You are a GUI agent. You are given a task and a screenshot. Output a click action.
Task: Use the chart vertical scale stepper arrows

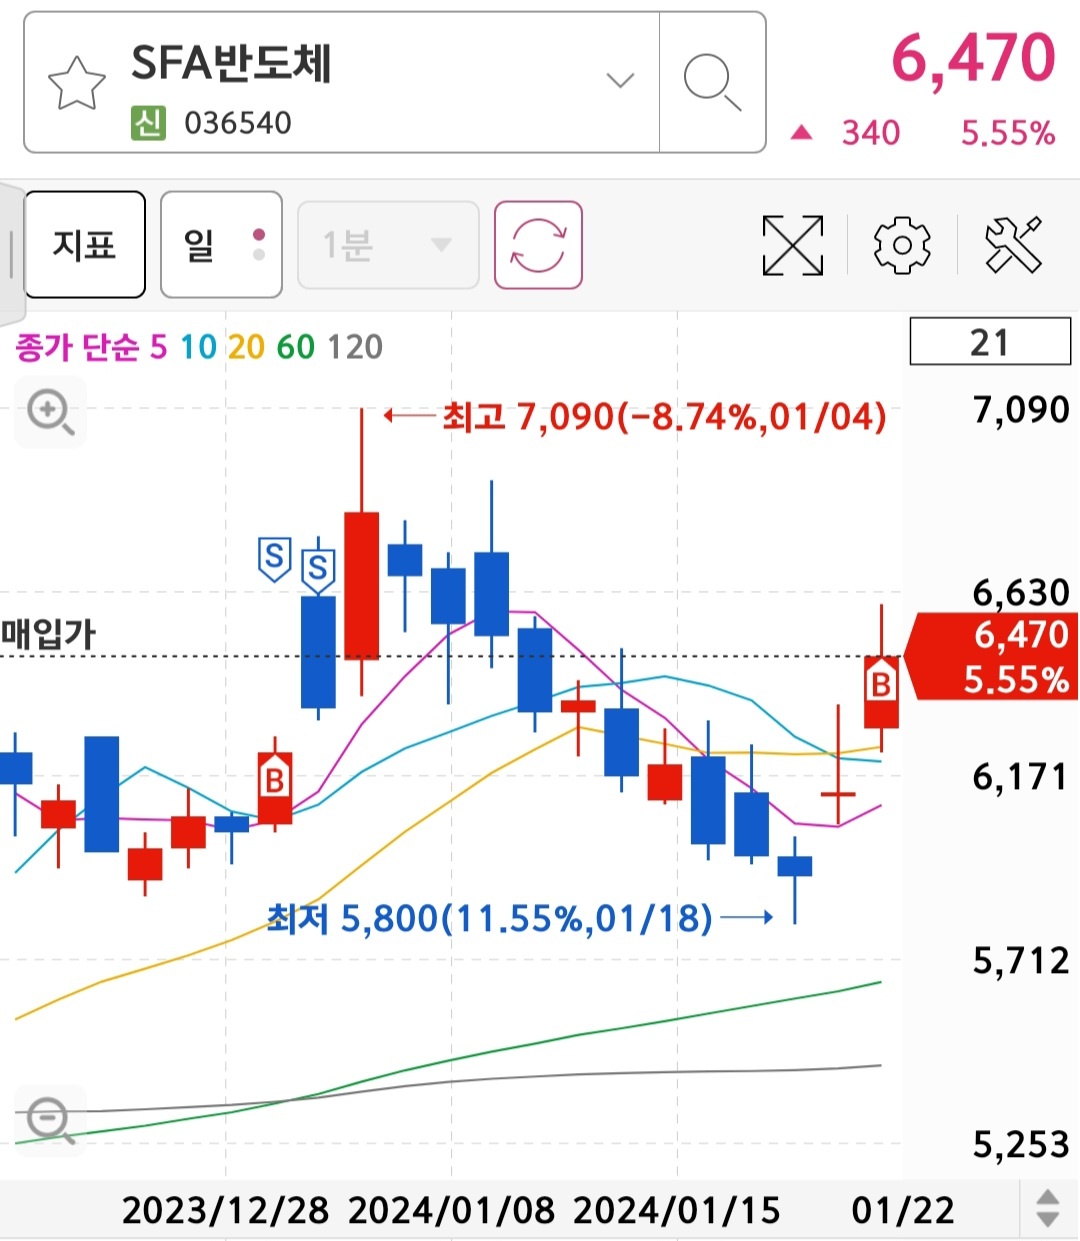tap(1047, 1208)
